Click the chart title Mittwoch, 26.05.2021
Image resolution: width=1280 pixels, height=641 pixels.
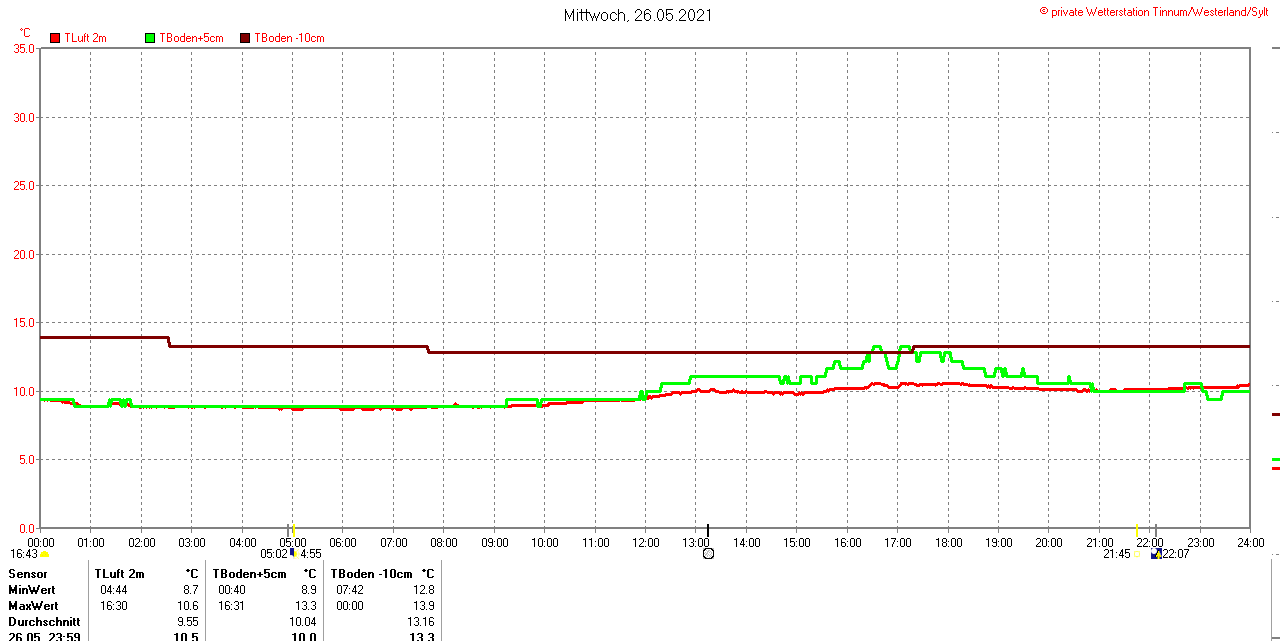(638, 15)
